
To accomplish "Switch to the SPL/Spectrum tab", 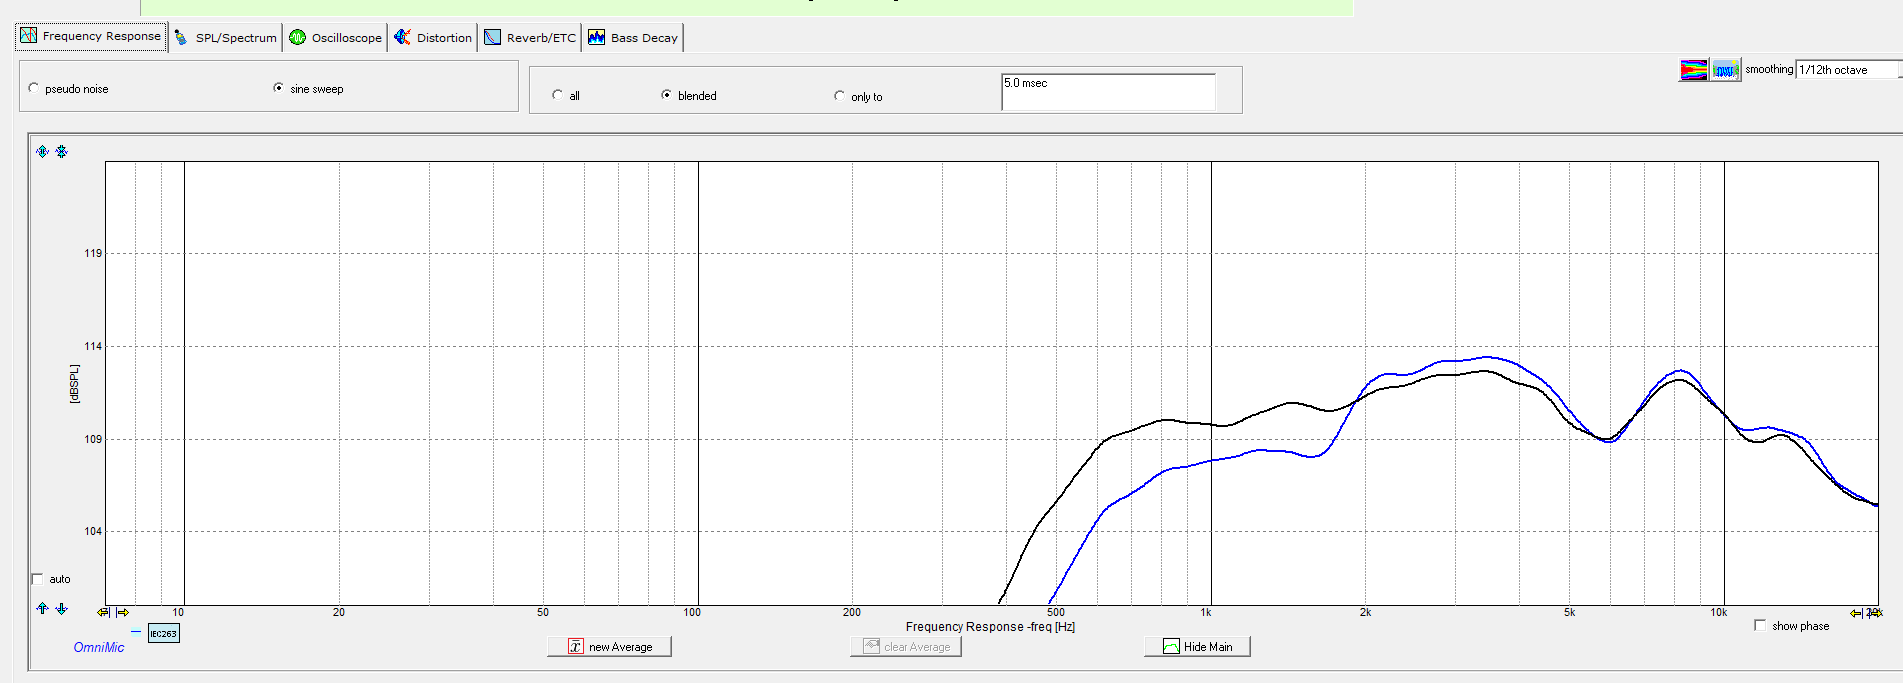I will pos(226,38).
